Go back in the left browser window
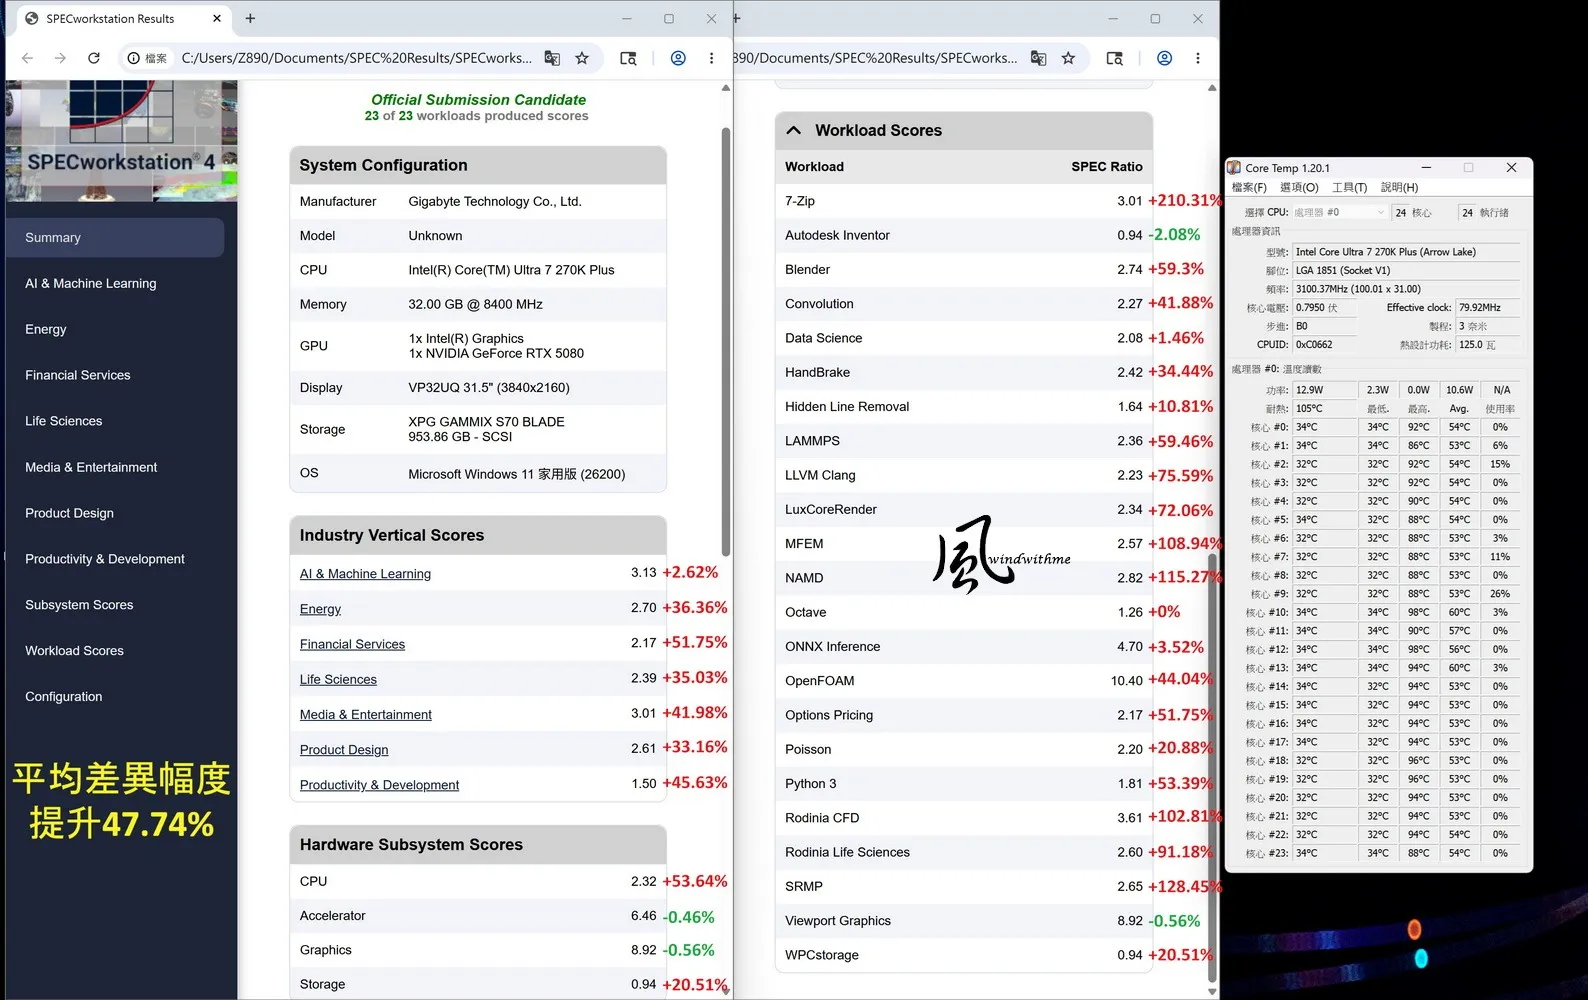The image size is (1588, 1000). point(27,58)
